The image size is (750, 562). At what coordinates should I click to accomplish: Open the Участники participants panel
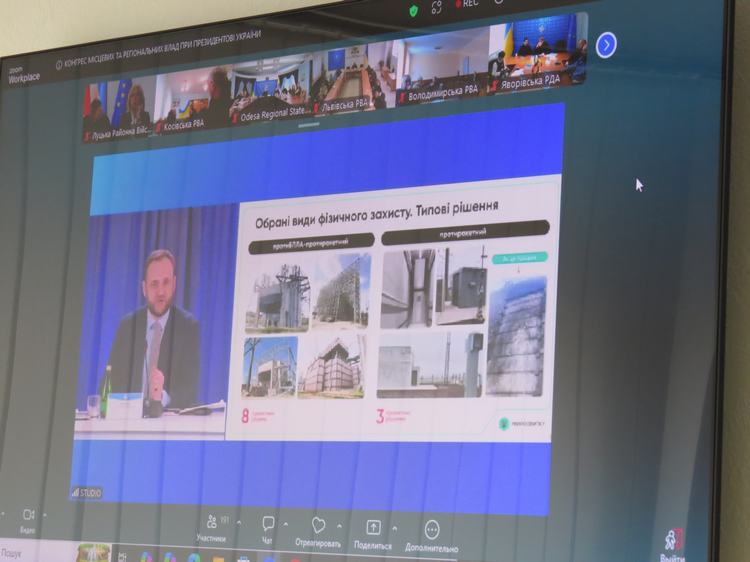click(x=211, y=523)
